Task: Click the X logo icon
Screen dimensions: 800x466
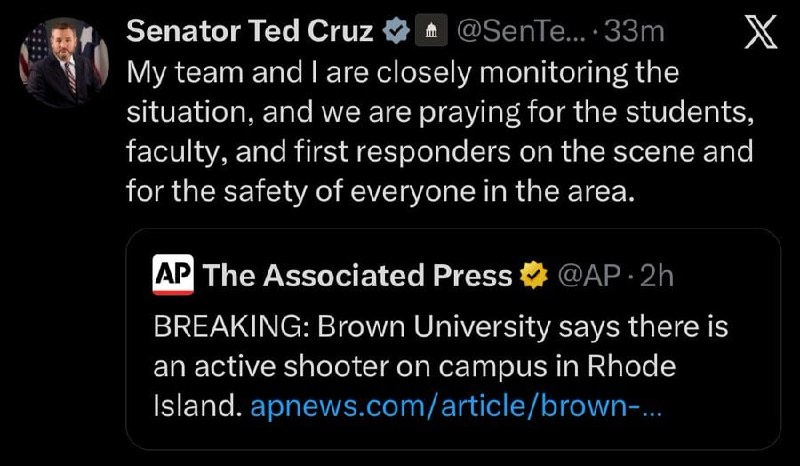Action: point(761,32)
